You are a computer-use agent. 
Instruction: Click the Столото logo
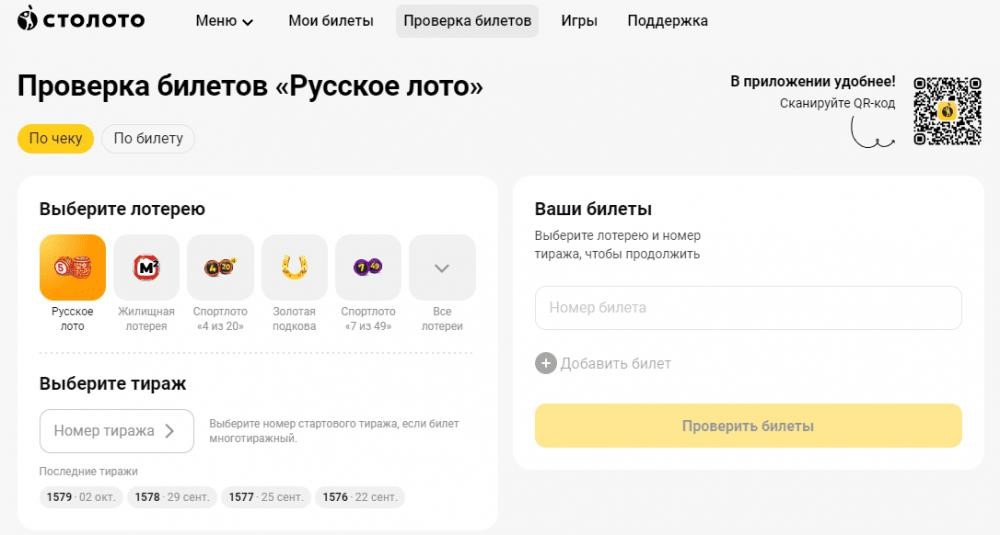(81, 19)
